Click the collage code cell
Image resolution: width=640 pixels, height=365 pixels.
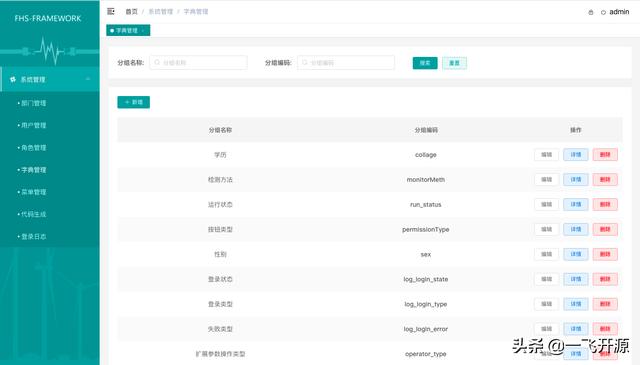(426, 155)
